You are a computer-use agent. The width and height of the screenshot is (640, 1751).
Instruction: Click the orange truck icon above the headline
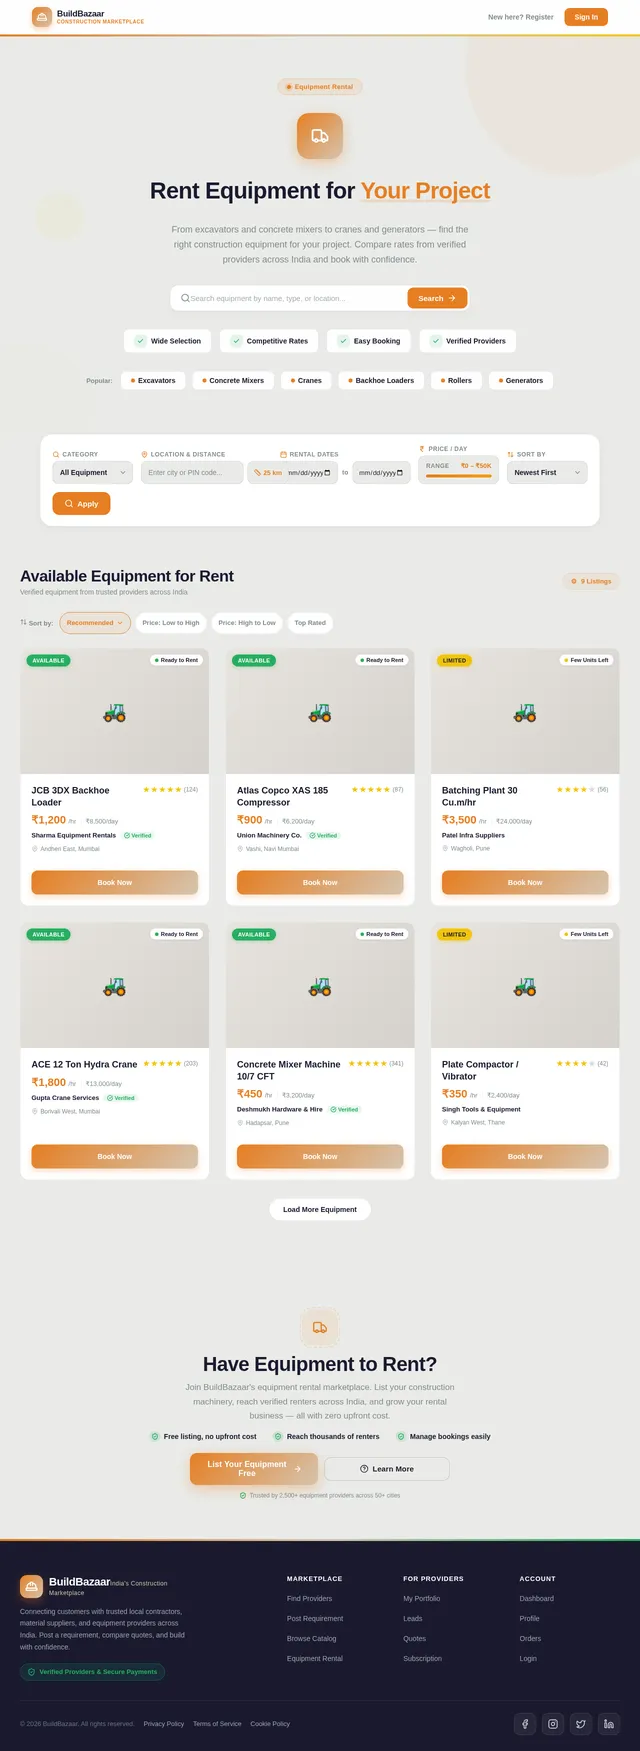point(320,136)
